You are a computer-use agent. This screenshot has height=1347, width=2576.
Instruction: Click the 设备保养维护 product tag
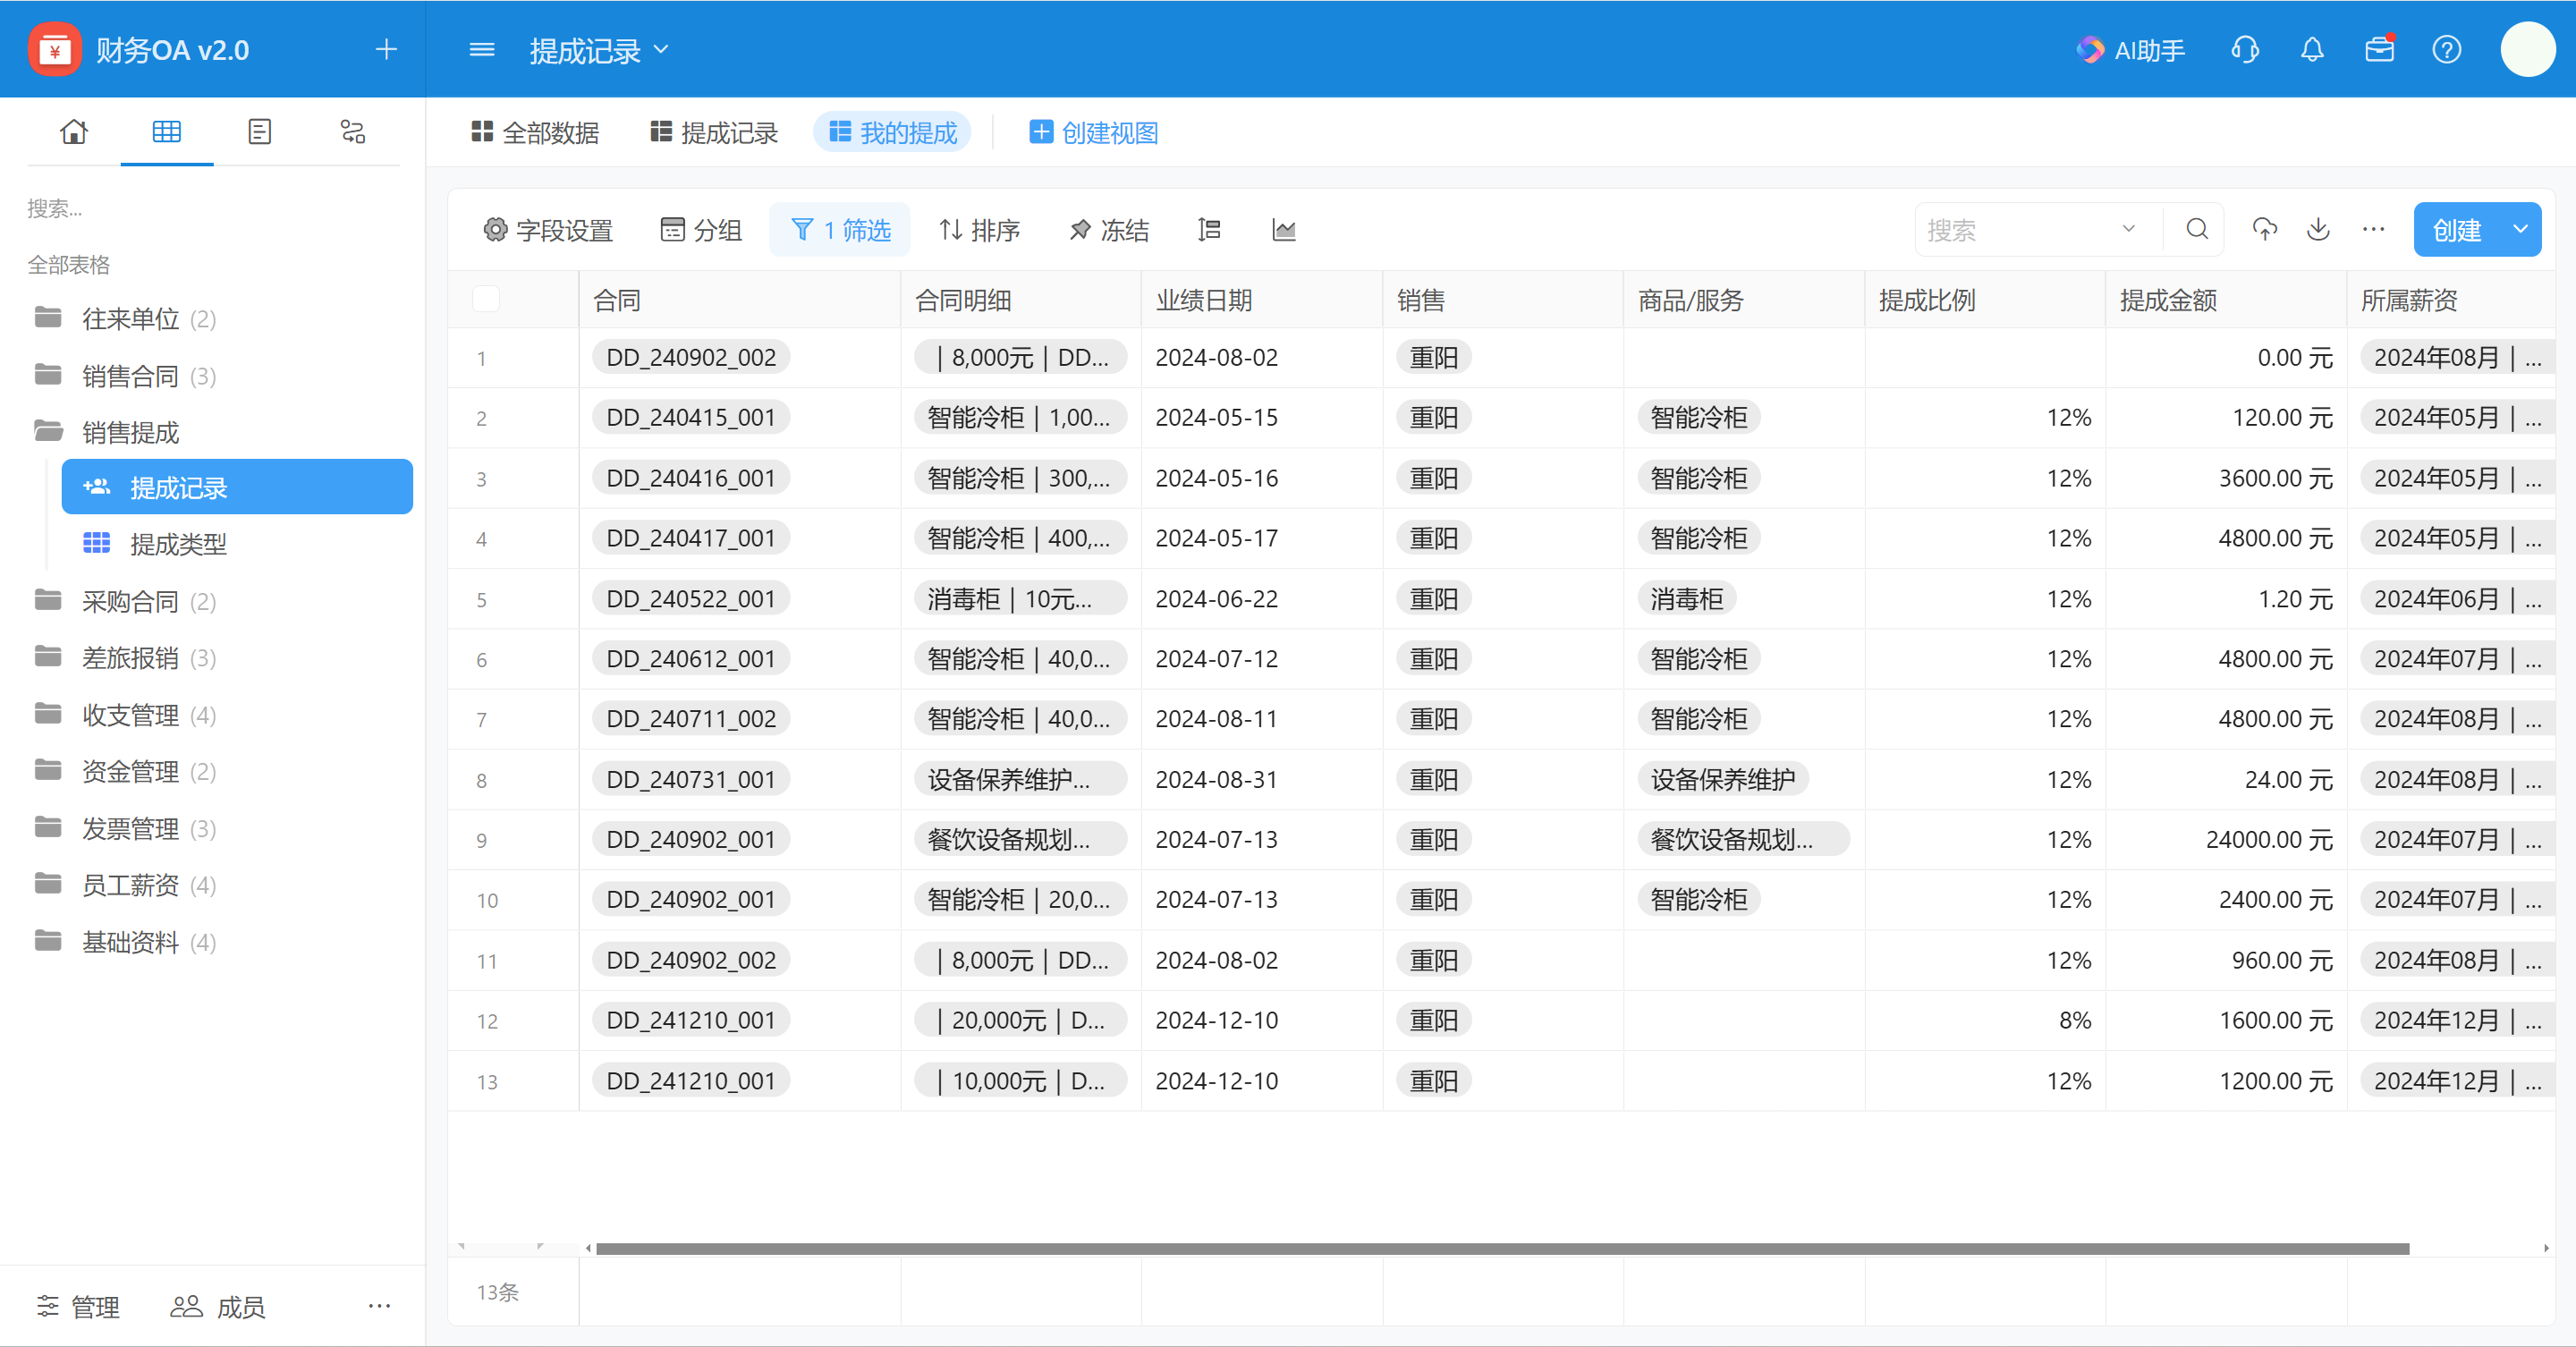click(1722, 779)
